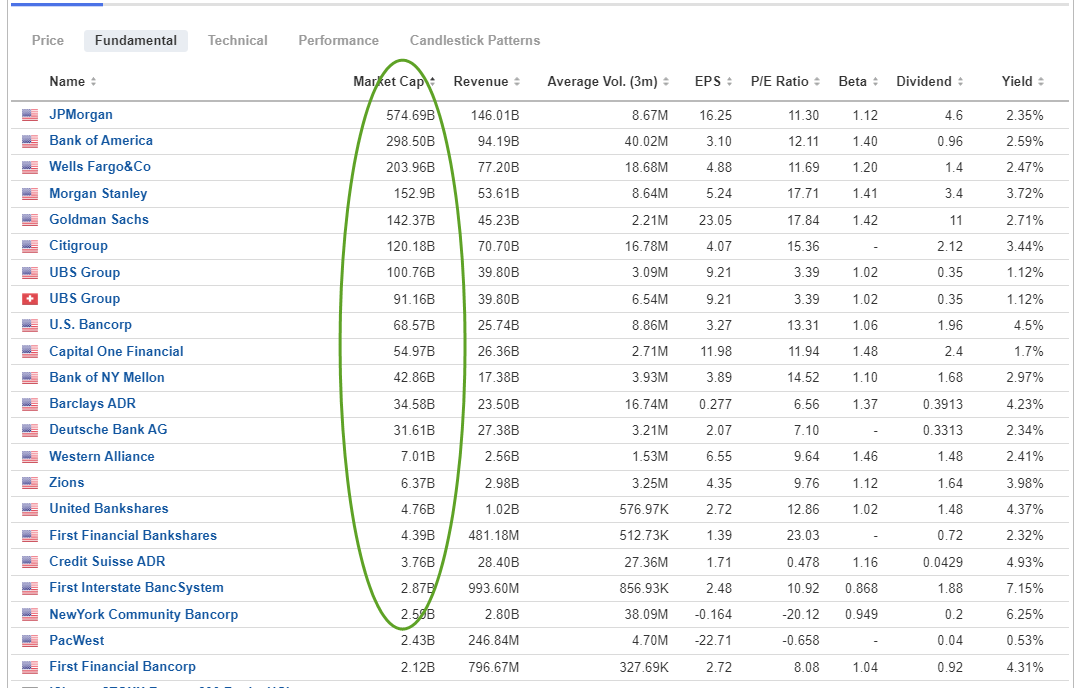Switch to the Price tab
This screenshot has width=1082, height=688.
tap(48, 41)
